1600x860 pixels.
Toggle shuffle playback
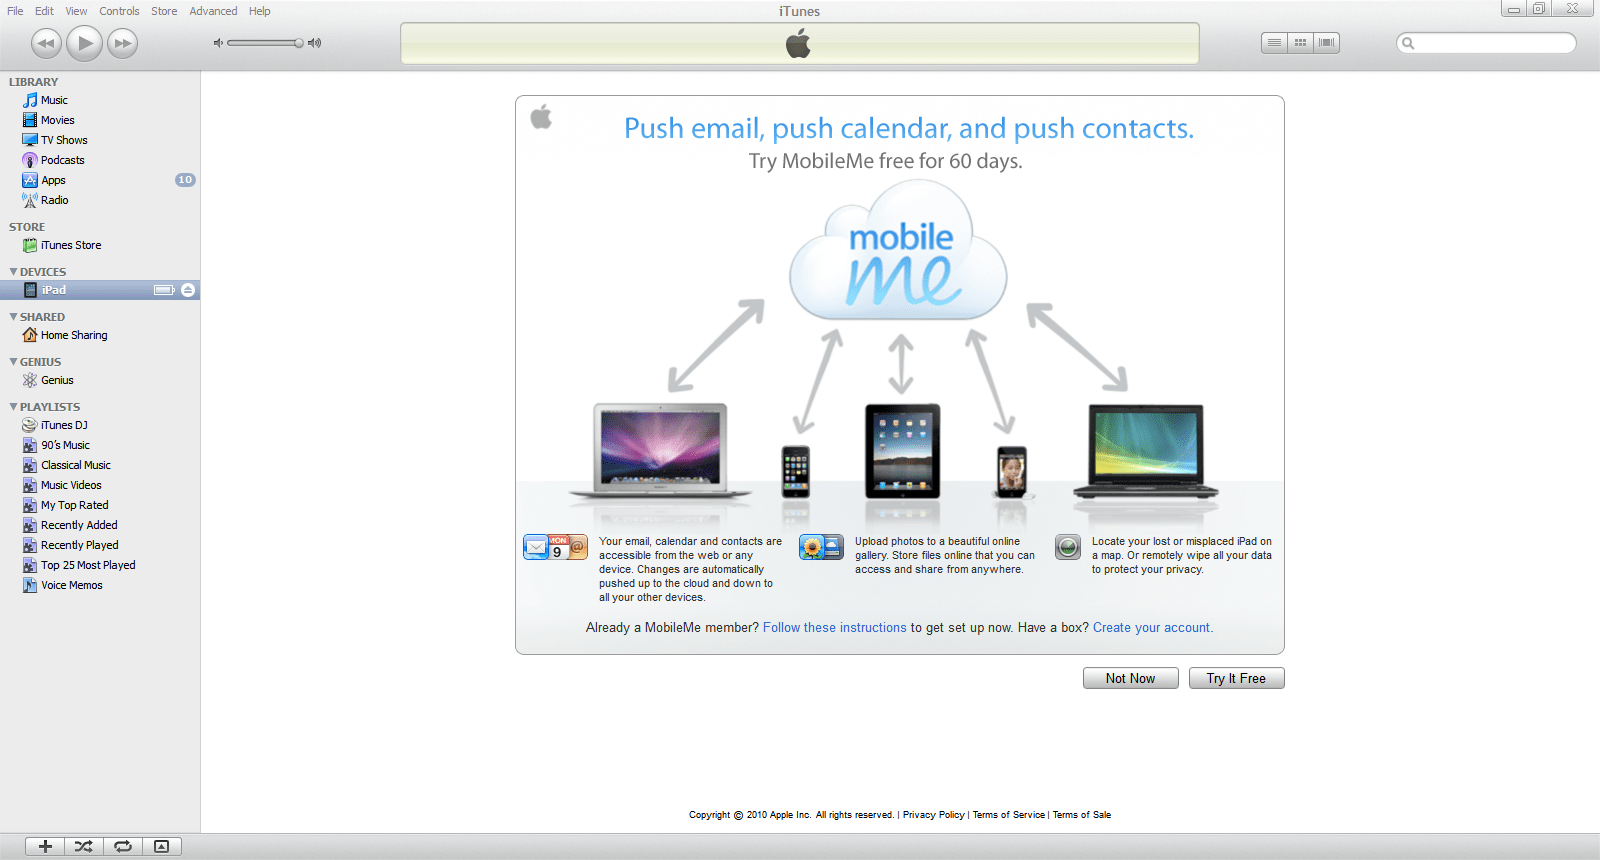point(84,846)
